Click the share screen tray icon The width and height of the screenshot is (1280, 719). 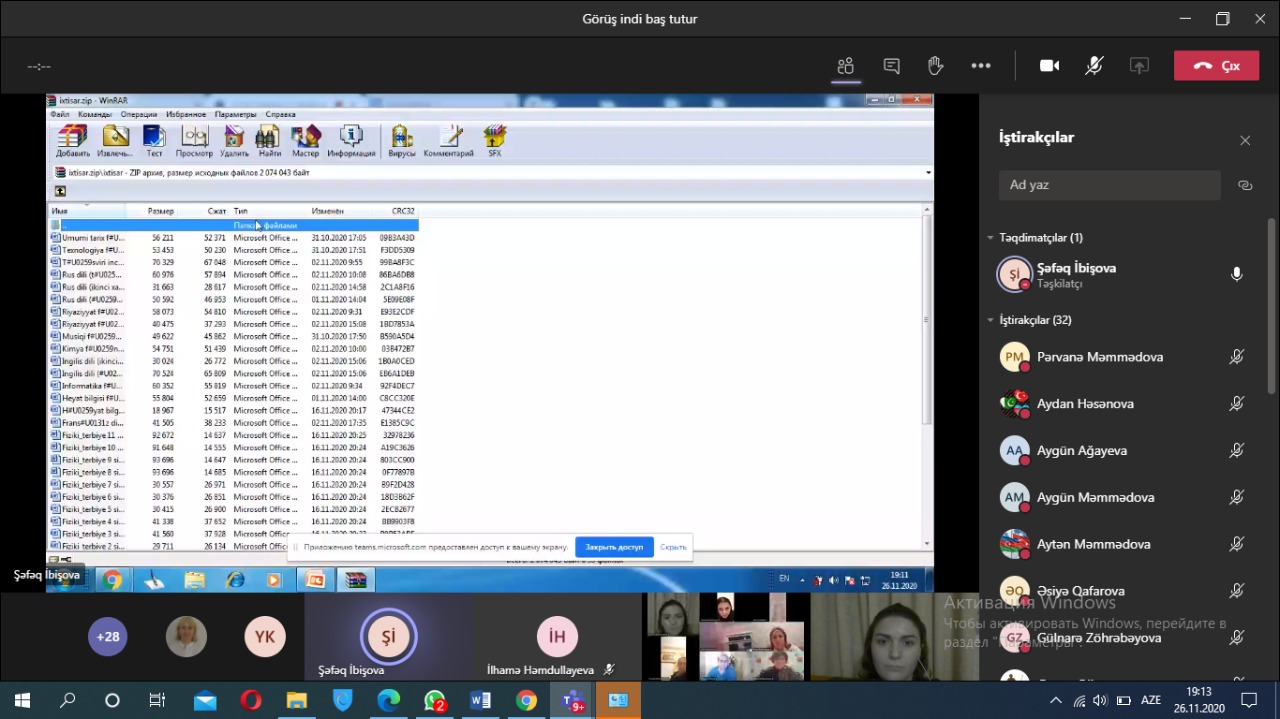pos(1139,66)
